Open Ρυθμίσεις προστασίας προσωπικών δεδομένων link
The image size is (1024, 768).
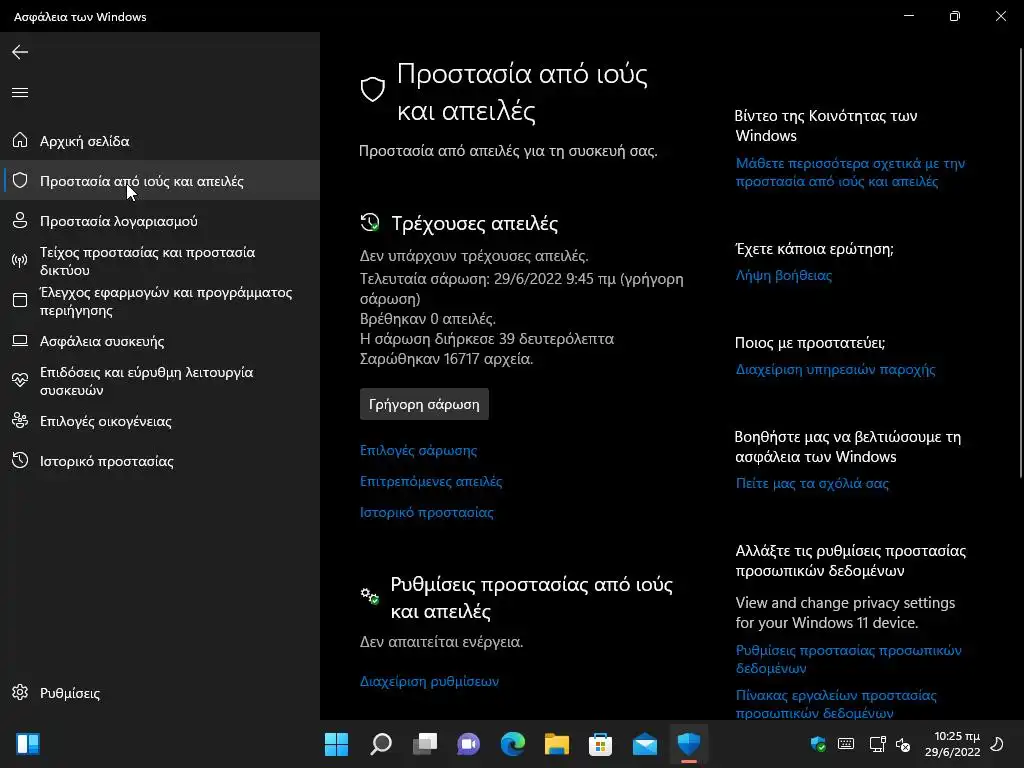coord(848,659)
